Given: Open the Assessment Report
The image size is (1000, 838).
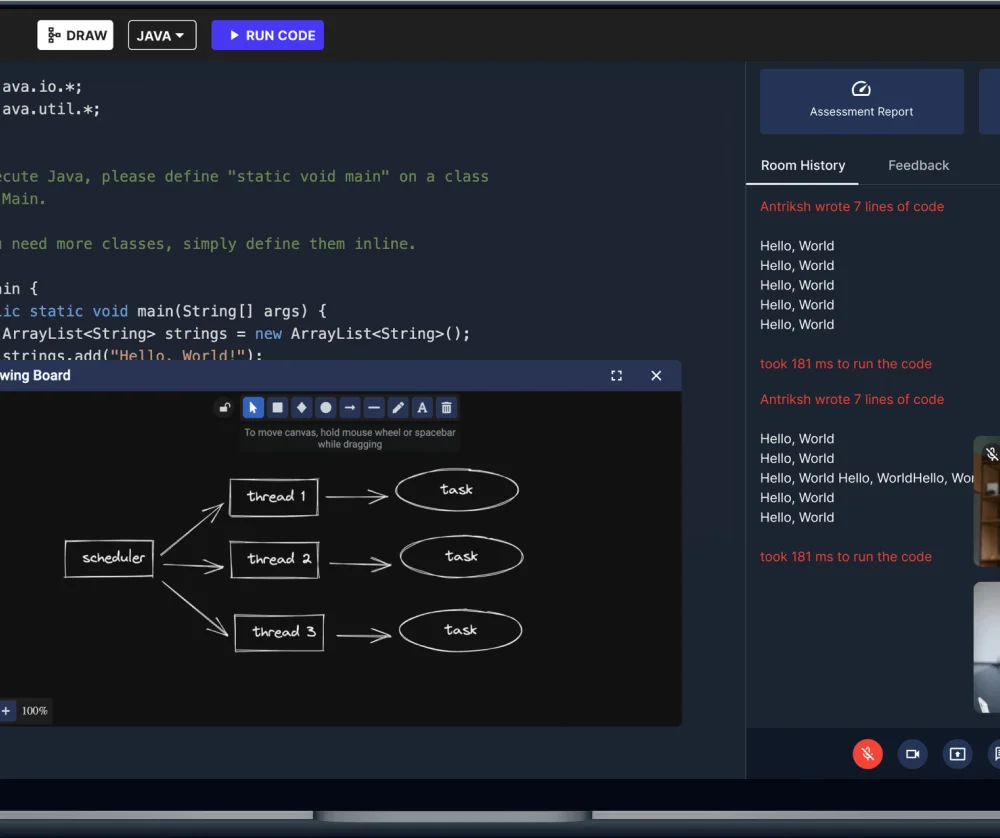Looking at the screenshot, I should tap(861, 100).
